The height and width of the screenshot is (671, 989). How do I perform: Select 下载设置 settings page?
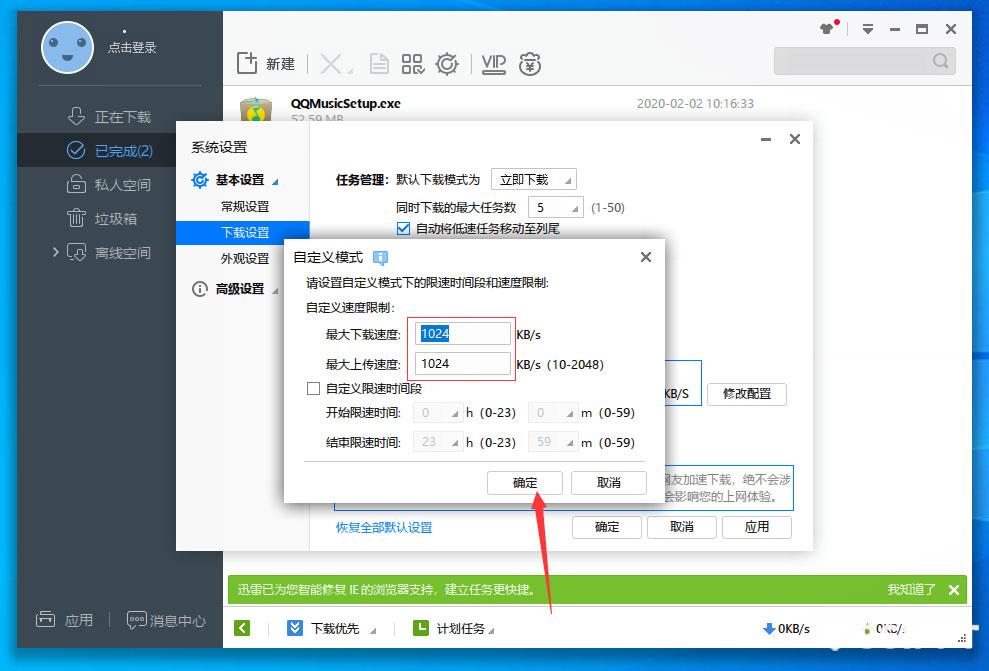coord(243,232)
